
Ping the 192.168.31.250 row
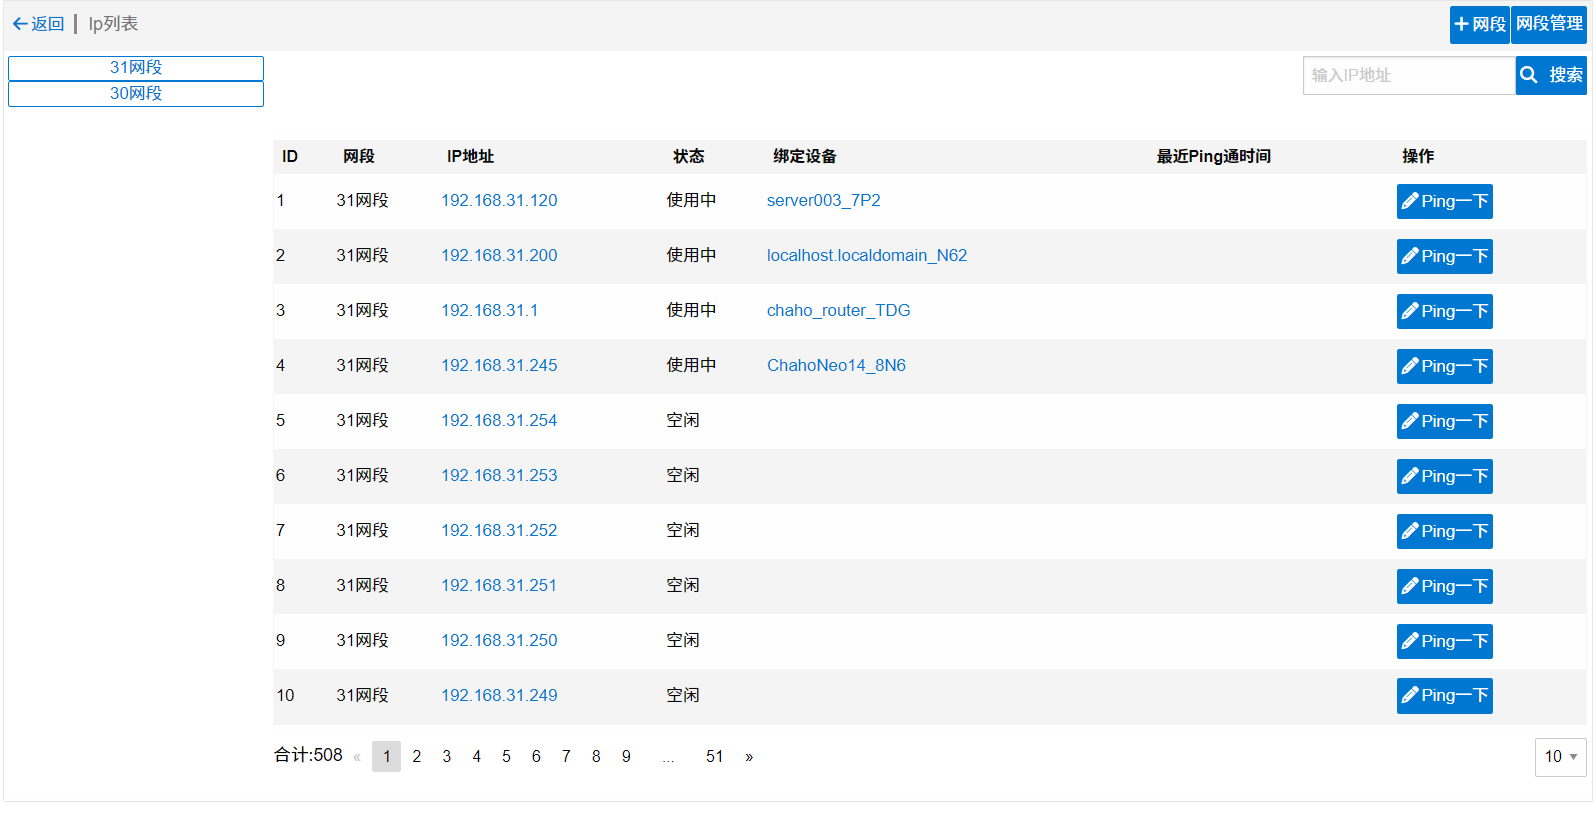click(x=1444, y=641)
